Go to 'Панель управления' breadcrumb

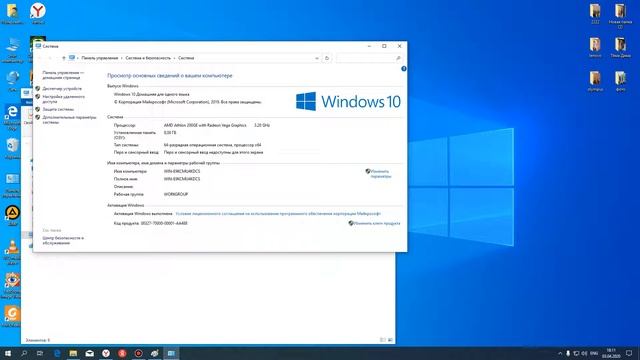pos(100,58)
